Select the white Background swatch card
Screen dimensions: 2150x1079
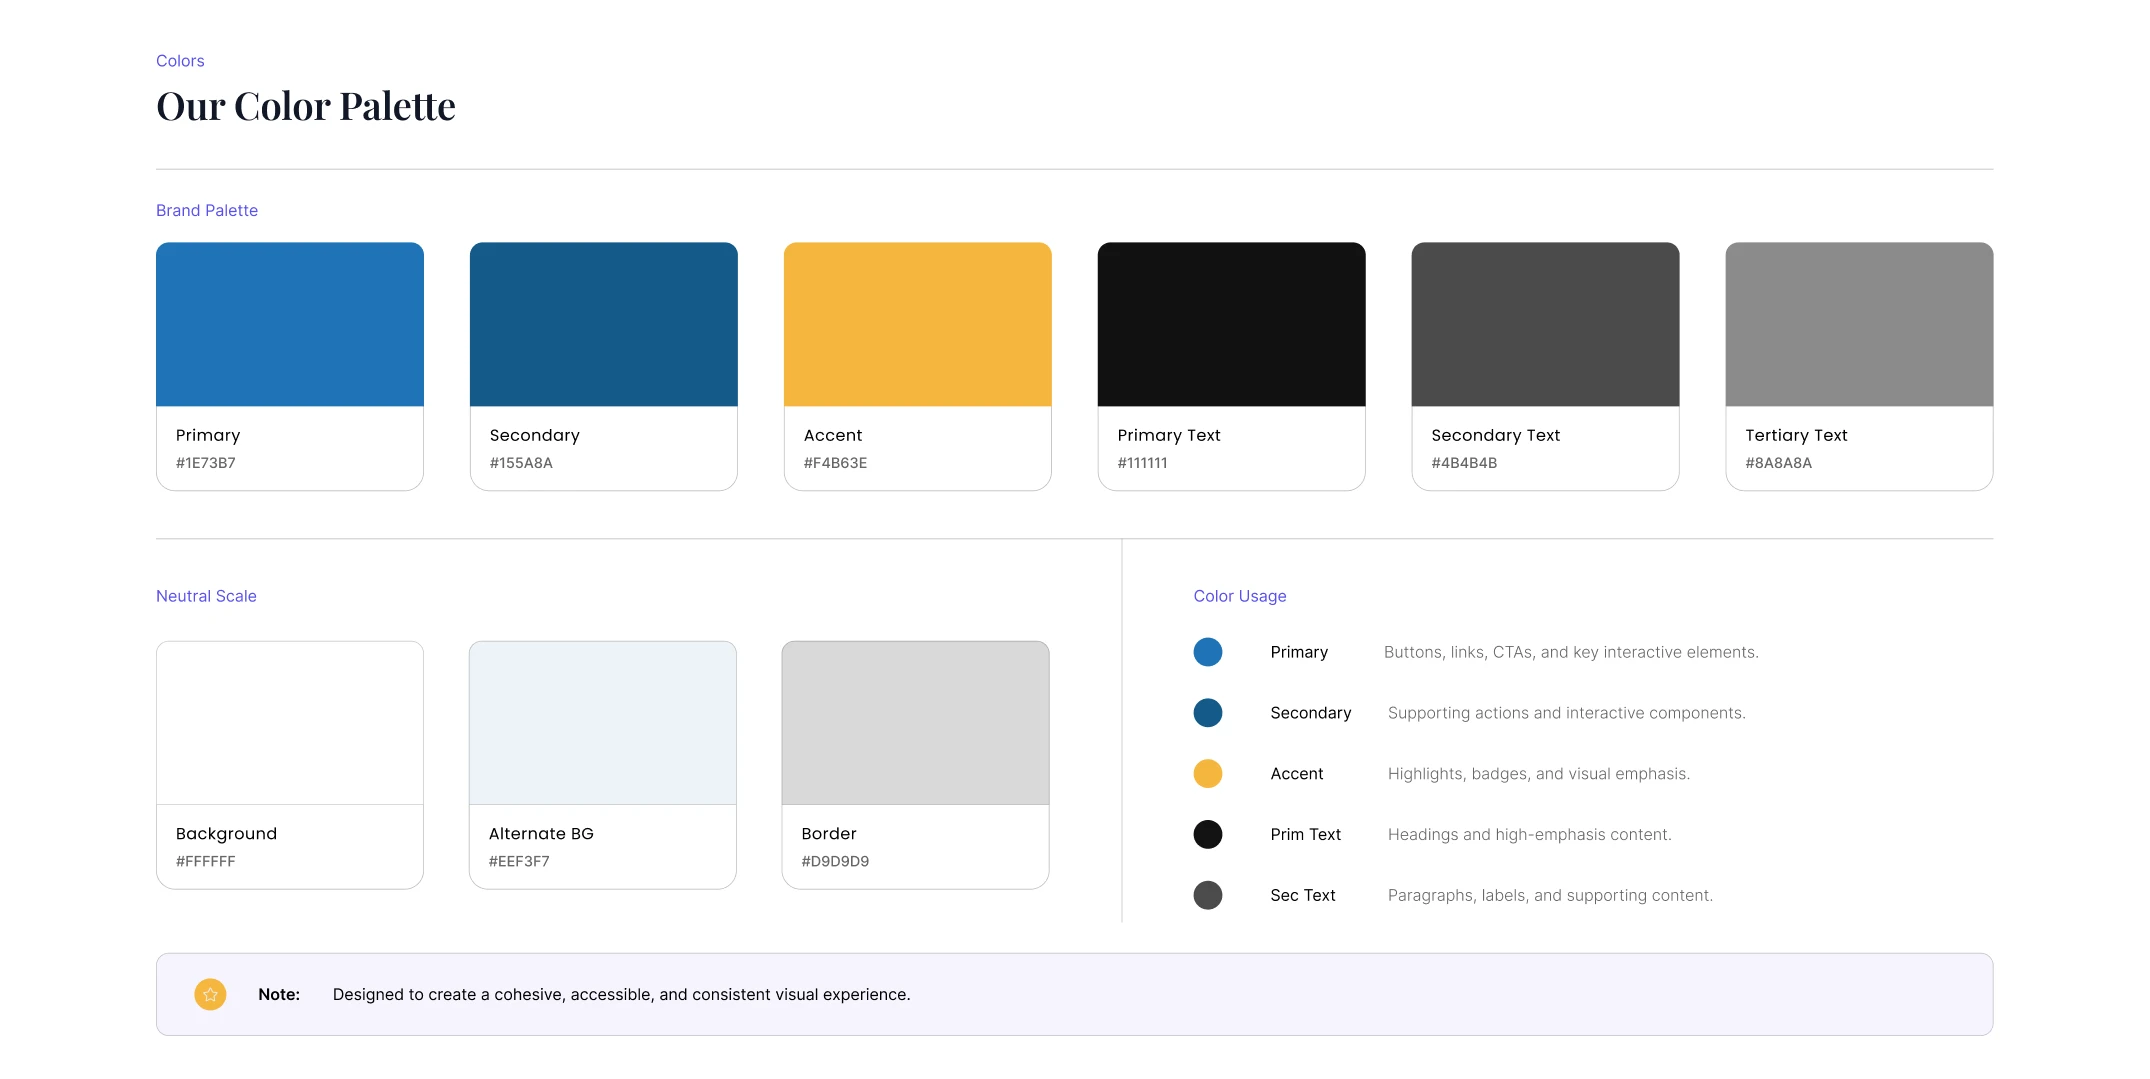(290, 765)
